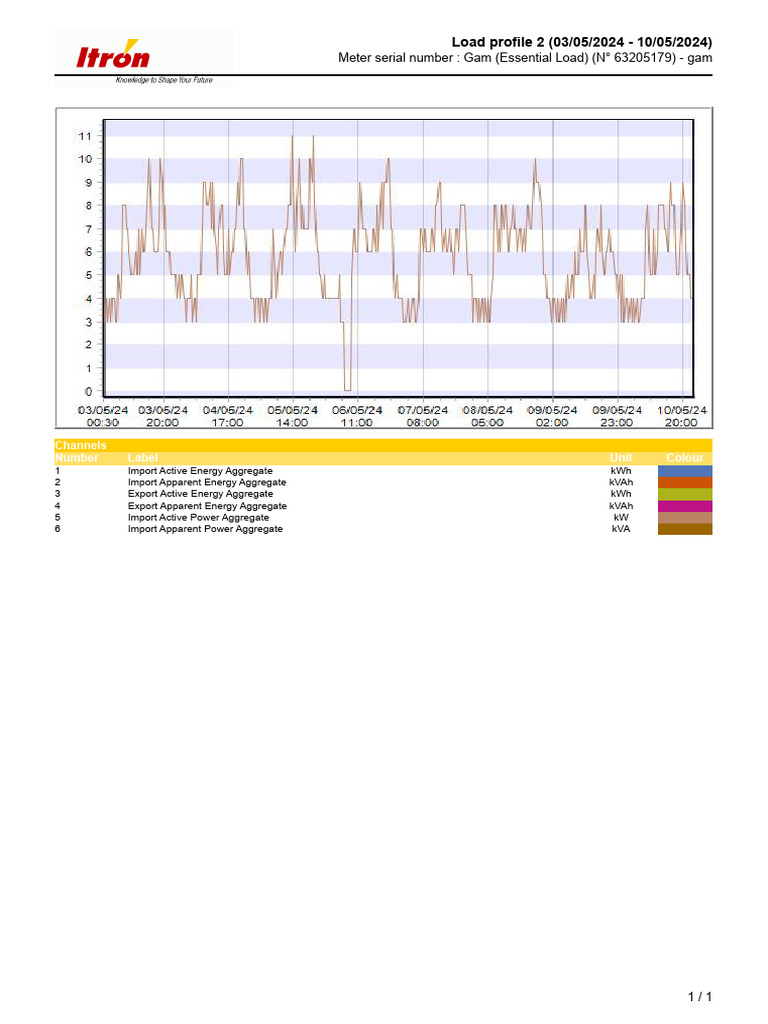The width and height of the screenshot is (768, 1024).
Task: Click the meter serial number line
Action: pyautogui.click(x=525, y=57)
